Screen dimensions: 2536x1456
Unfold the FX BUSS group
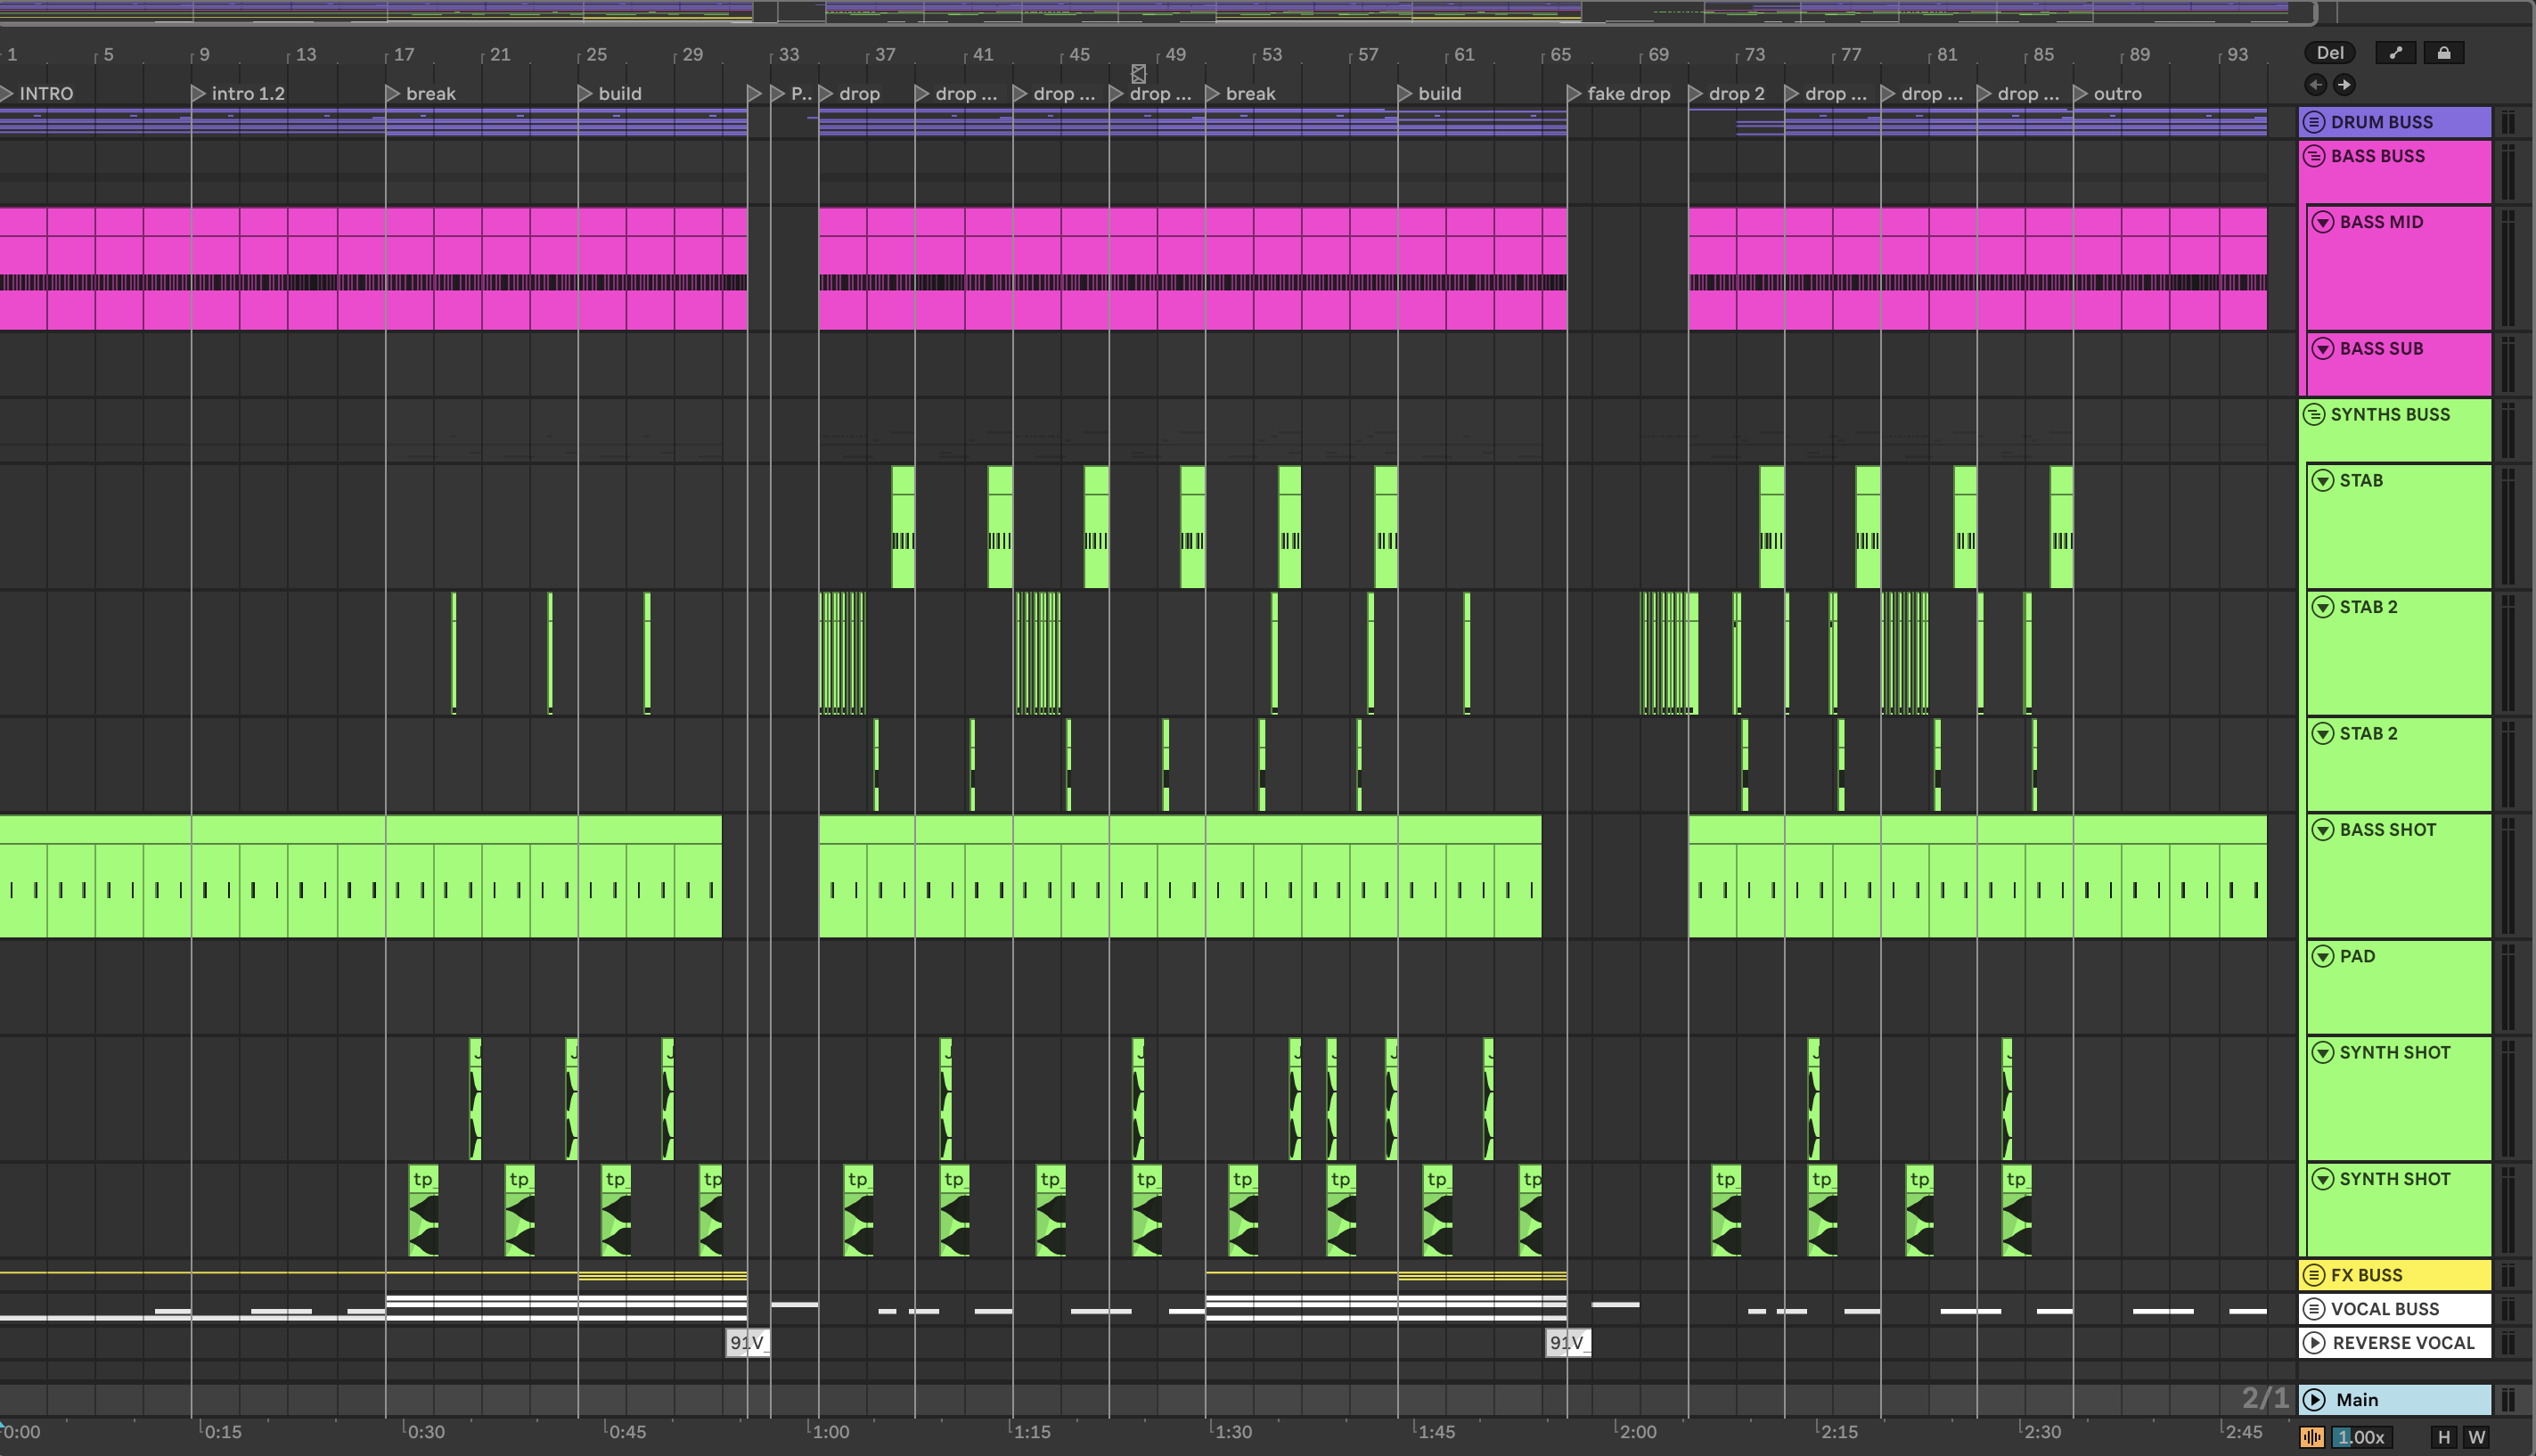tap(2314, 1275)
